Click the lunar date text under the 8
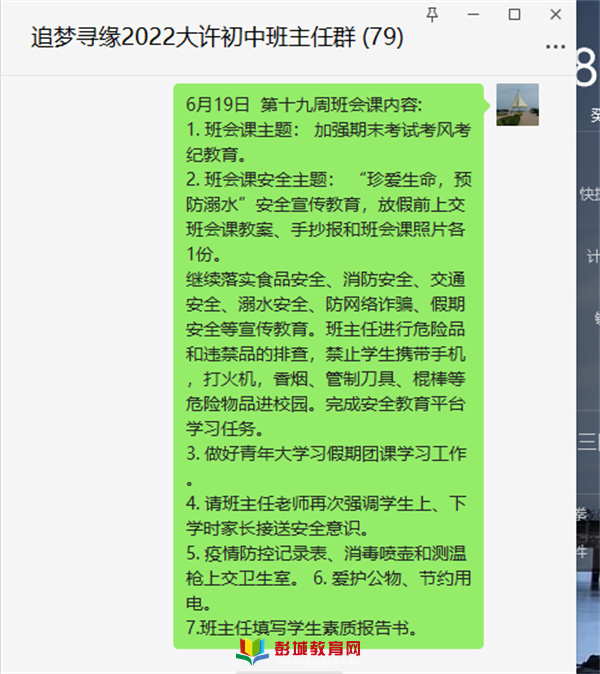Image resolution: width=600 pixels, height=674 pixels. coord(595,115)
